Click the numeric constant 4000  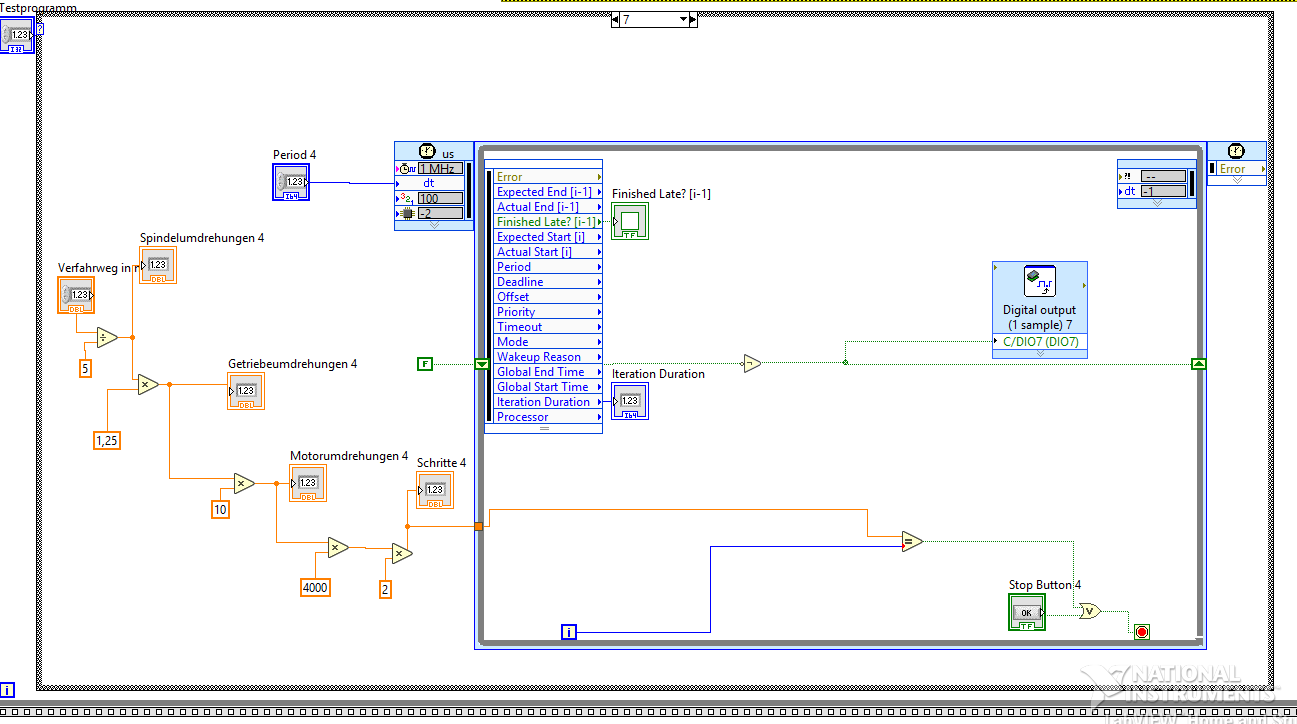(315, 587)
